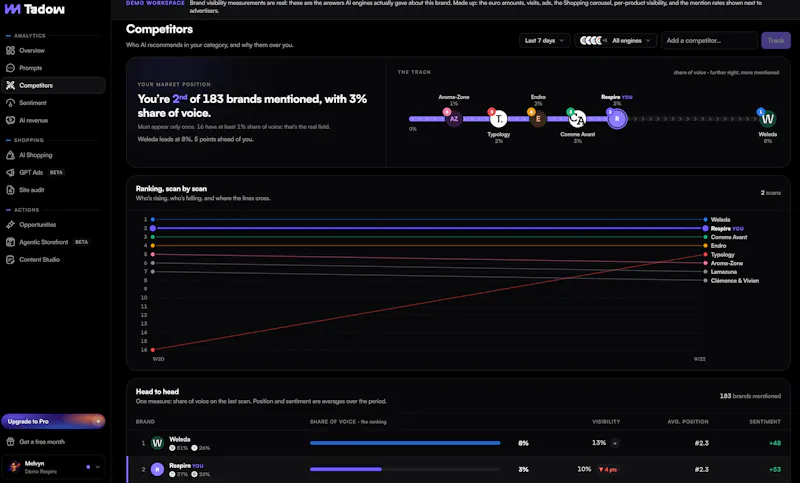
Task: Click the Weleda logo in Head to head
Action: (x=157, y=443)
